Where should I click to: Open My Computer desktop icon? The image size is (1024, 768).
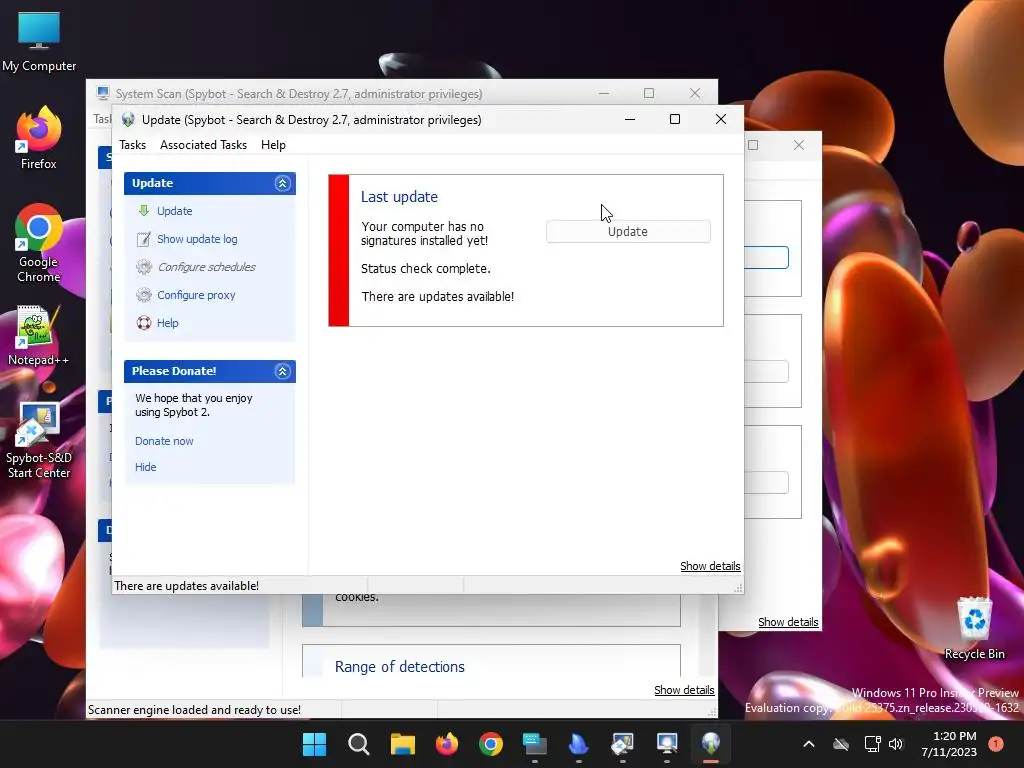pos(39,42)
